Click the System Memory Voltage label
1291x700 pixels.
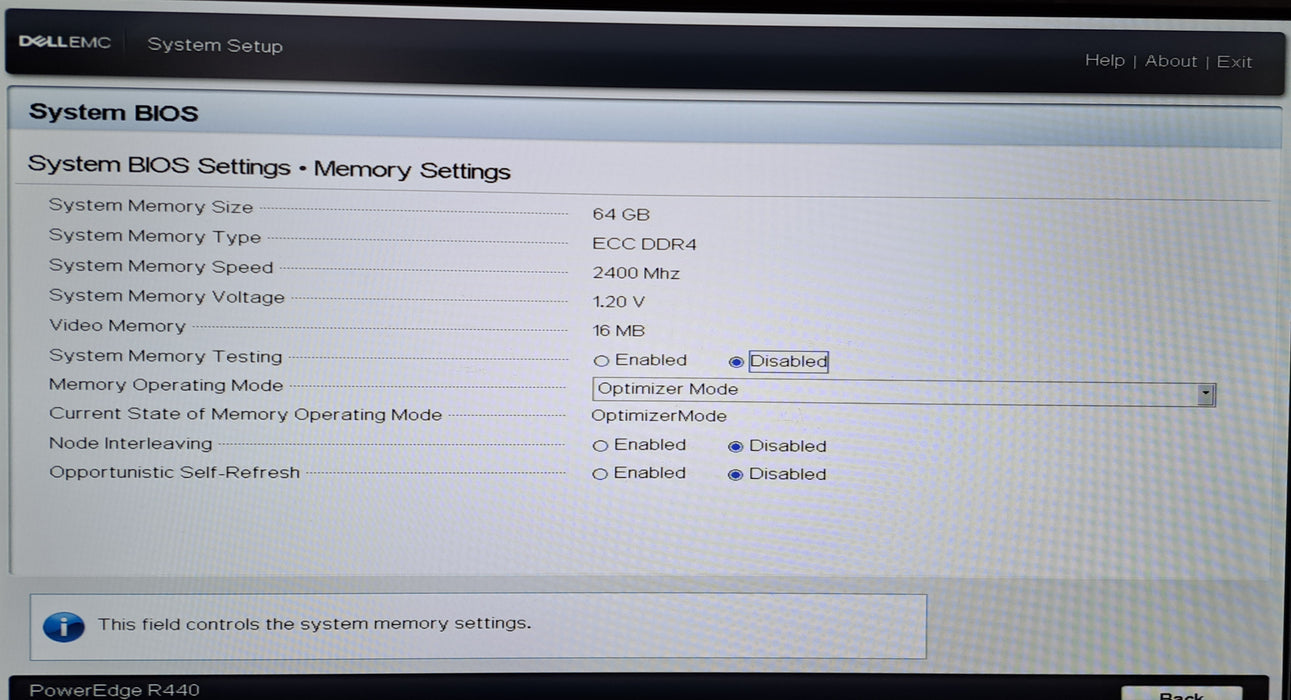pyautogui.click(x=167, y=297)
